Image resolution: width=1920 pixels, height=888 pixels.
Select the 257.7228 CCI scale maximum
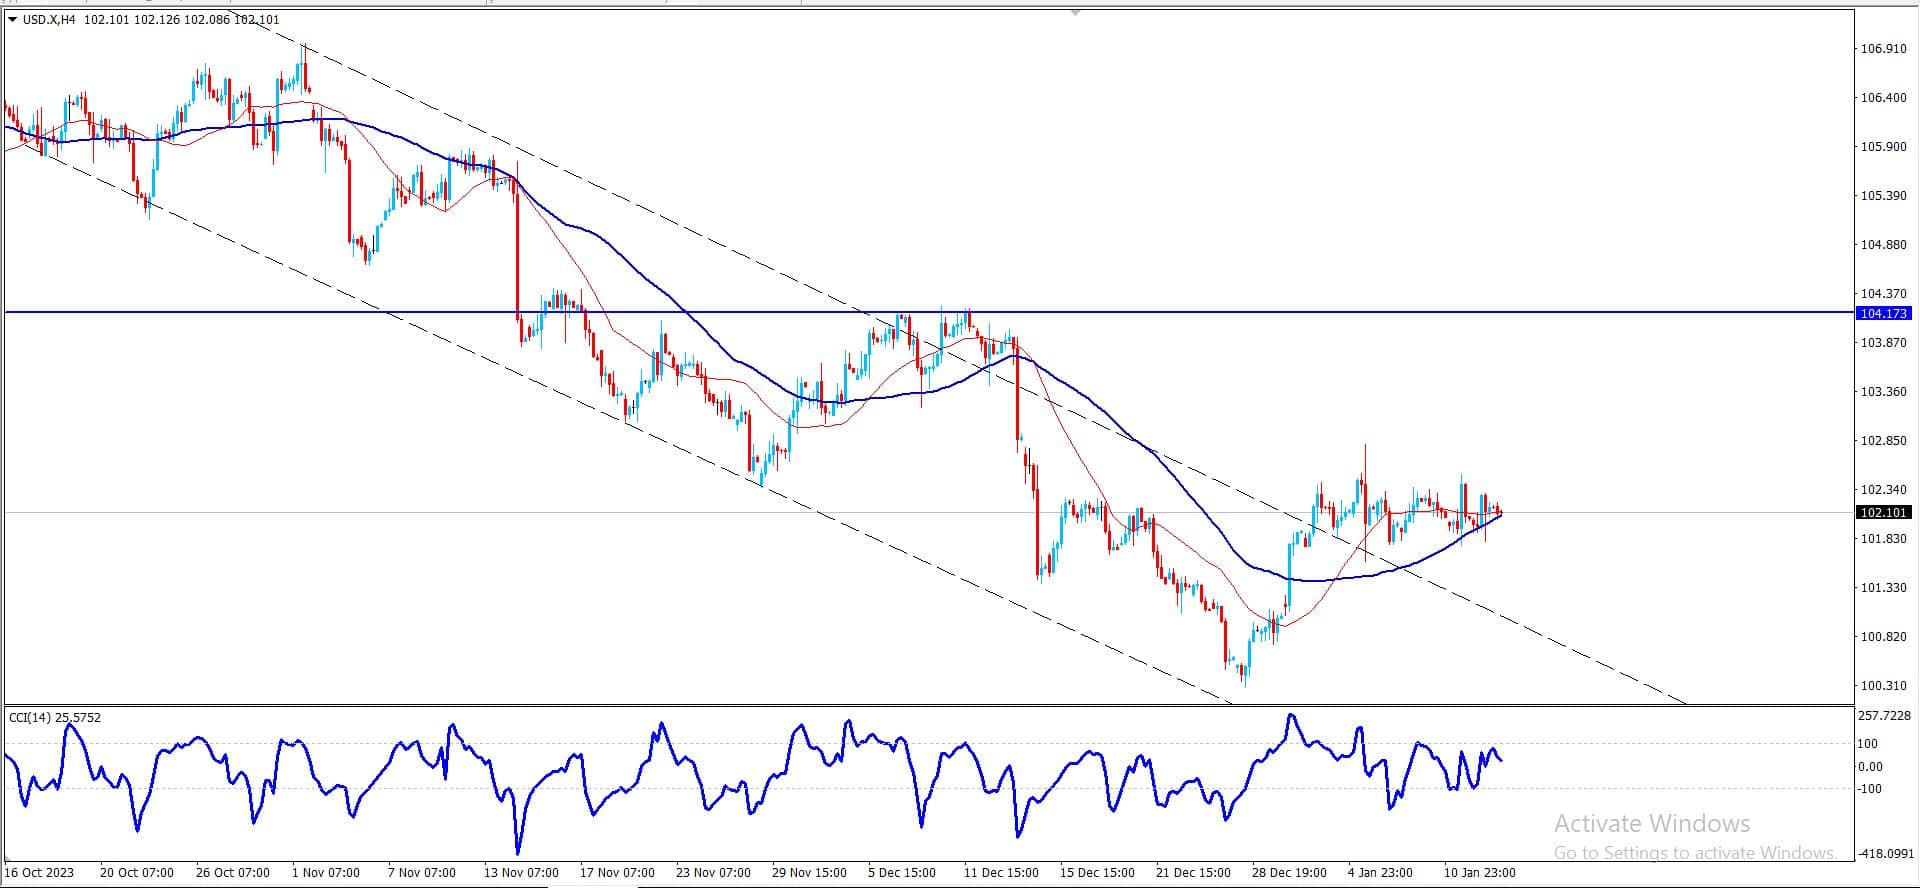coord(1884,715)
